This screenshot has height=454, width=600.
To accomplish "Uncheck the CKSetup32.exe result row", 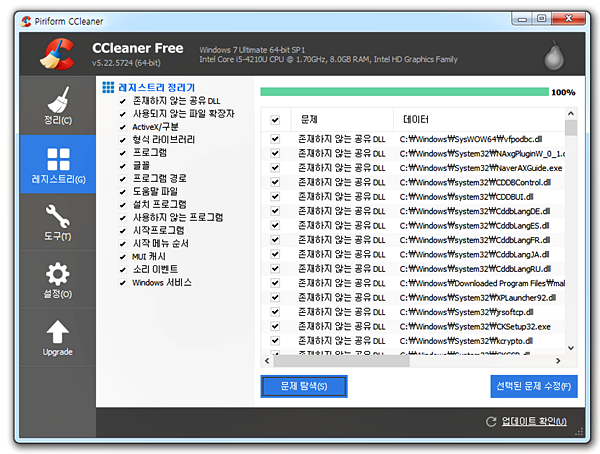I will click(275, 326).
